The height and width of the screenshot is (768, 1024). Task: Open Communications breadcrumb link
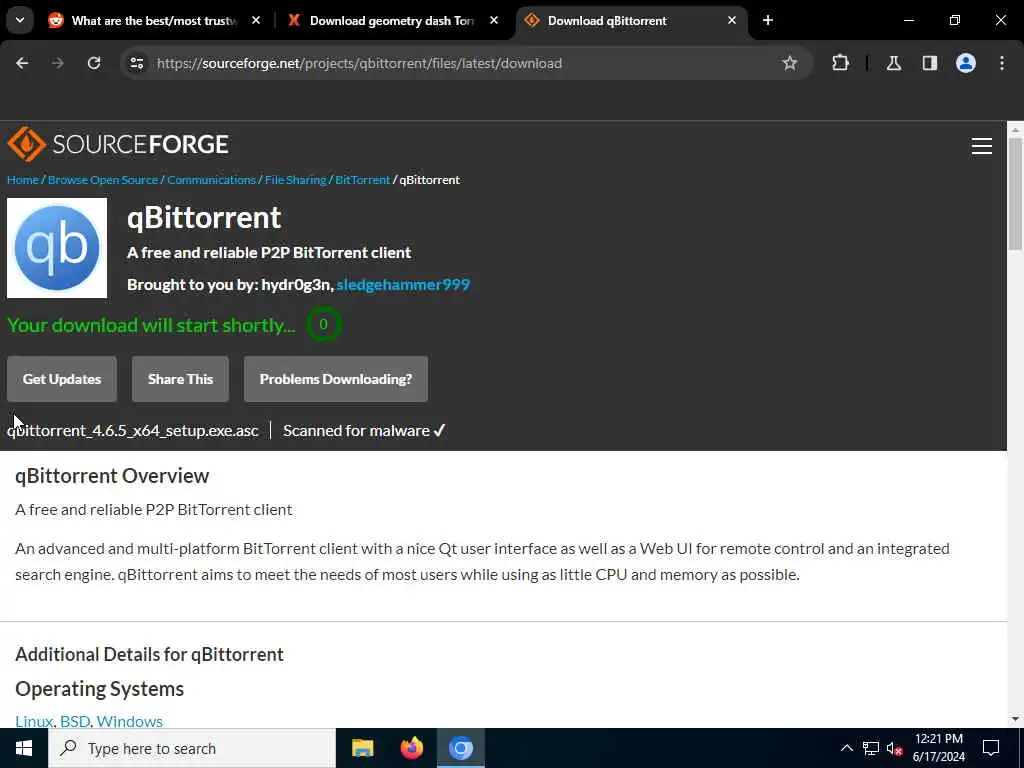point(211,180)
